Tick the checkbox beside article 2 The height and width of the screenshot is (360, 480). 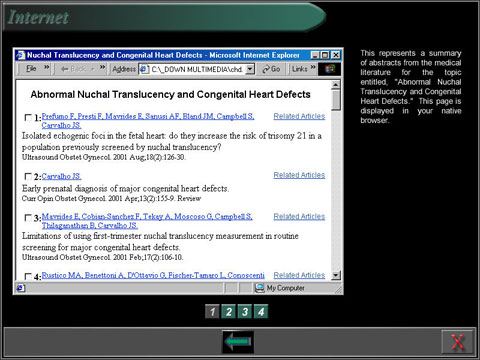(x=28, y=176)
